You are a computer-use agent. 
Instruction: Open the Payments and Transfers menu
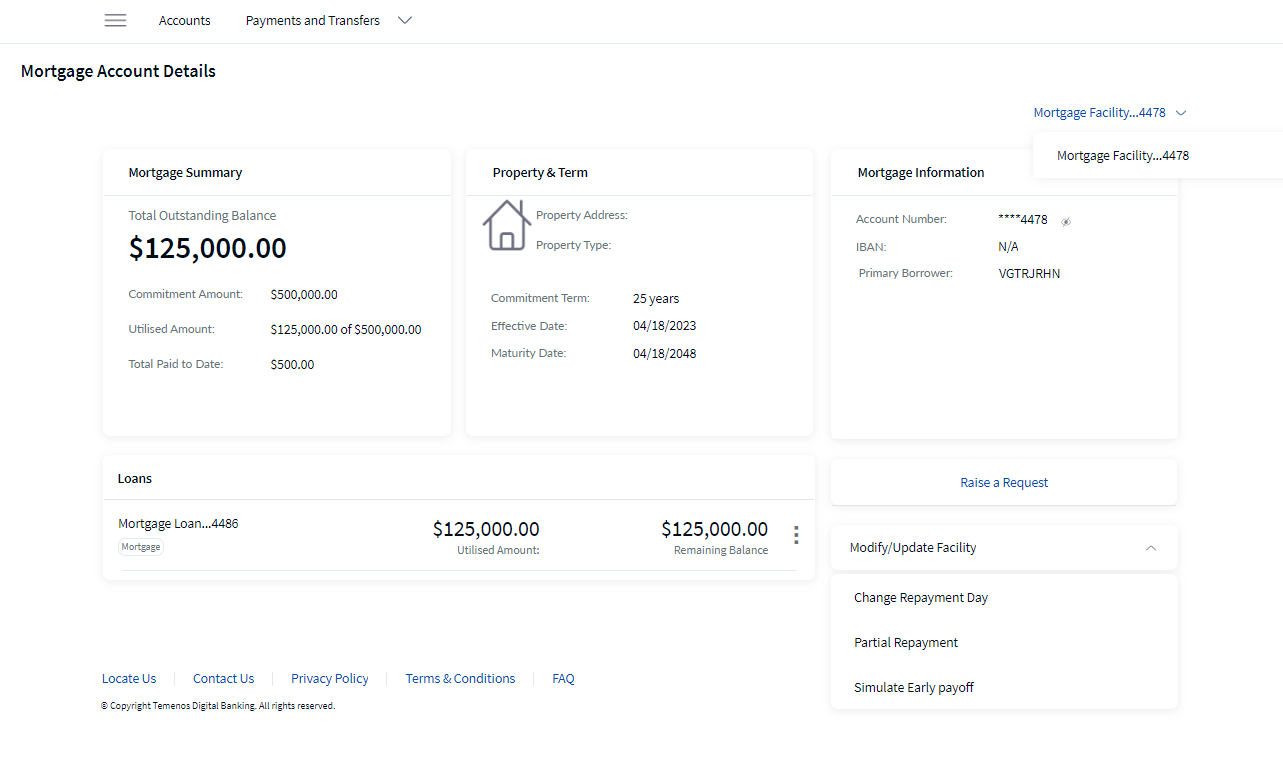313,20
